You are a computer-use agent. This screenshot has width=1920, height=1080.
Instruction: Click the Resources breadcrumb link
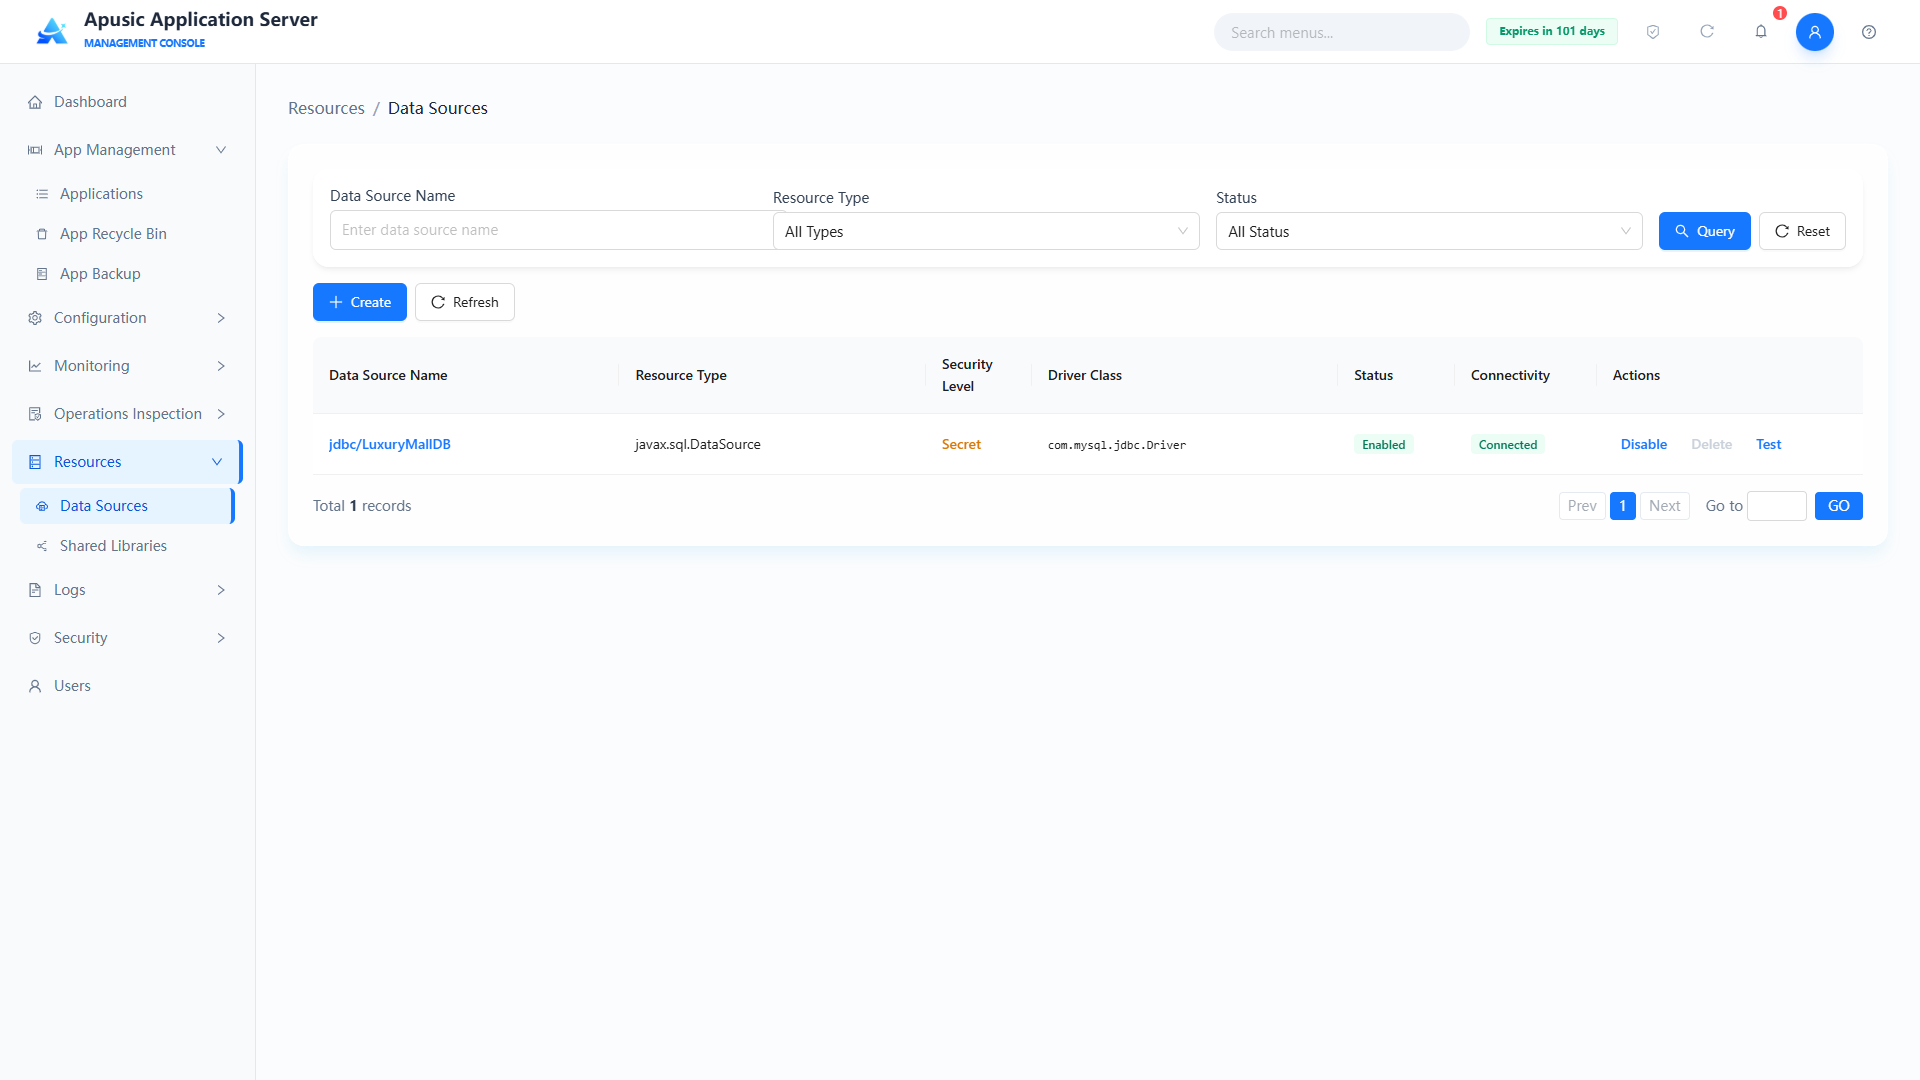[326, 108]
